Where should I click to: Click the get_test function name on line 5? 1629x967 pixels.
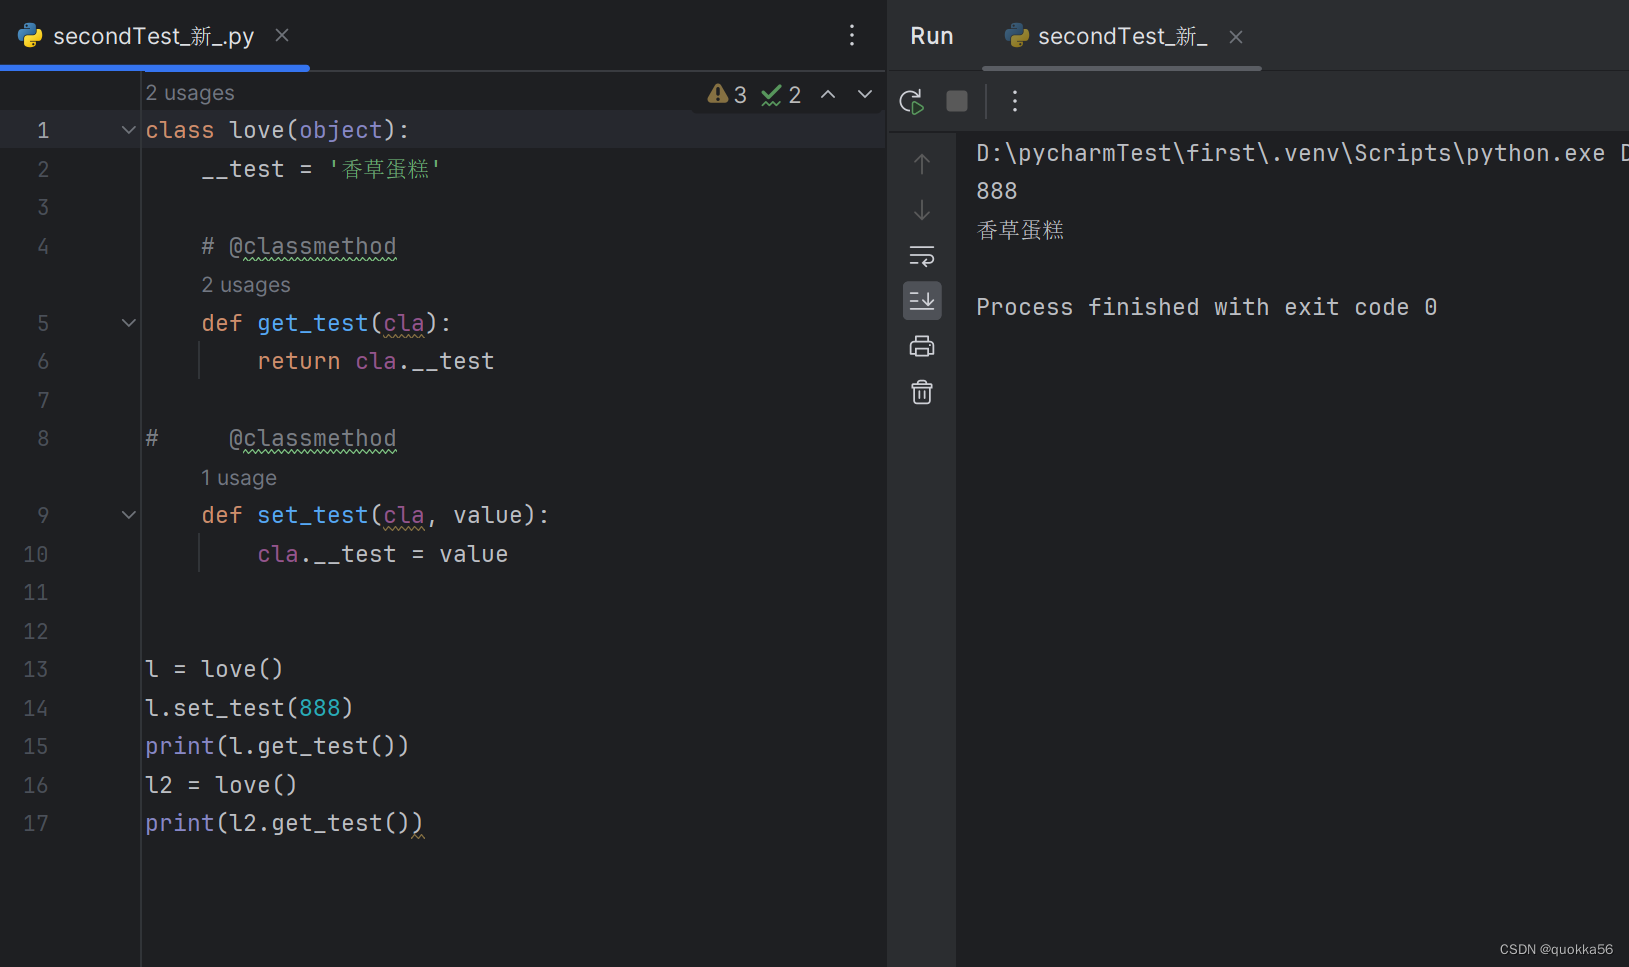coord(313,323)
